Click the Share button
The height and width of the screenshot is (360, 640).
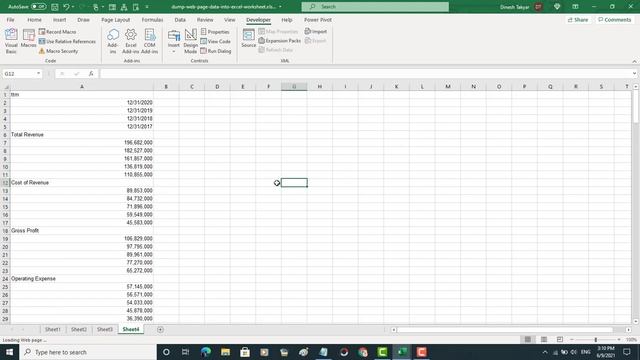point(578,20)
